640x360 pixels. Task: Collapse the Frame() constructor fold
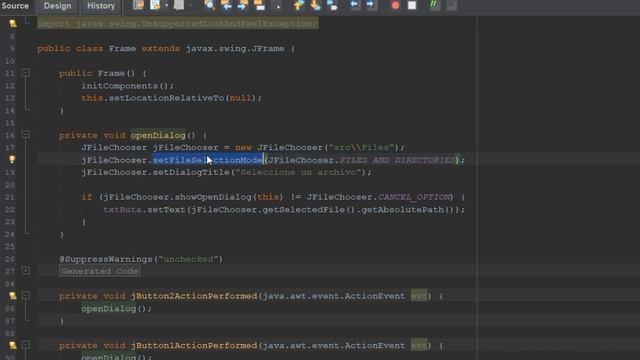pyautogui.click(x=26, y=73)
